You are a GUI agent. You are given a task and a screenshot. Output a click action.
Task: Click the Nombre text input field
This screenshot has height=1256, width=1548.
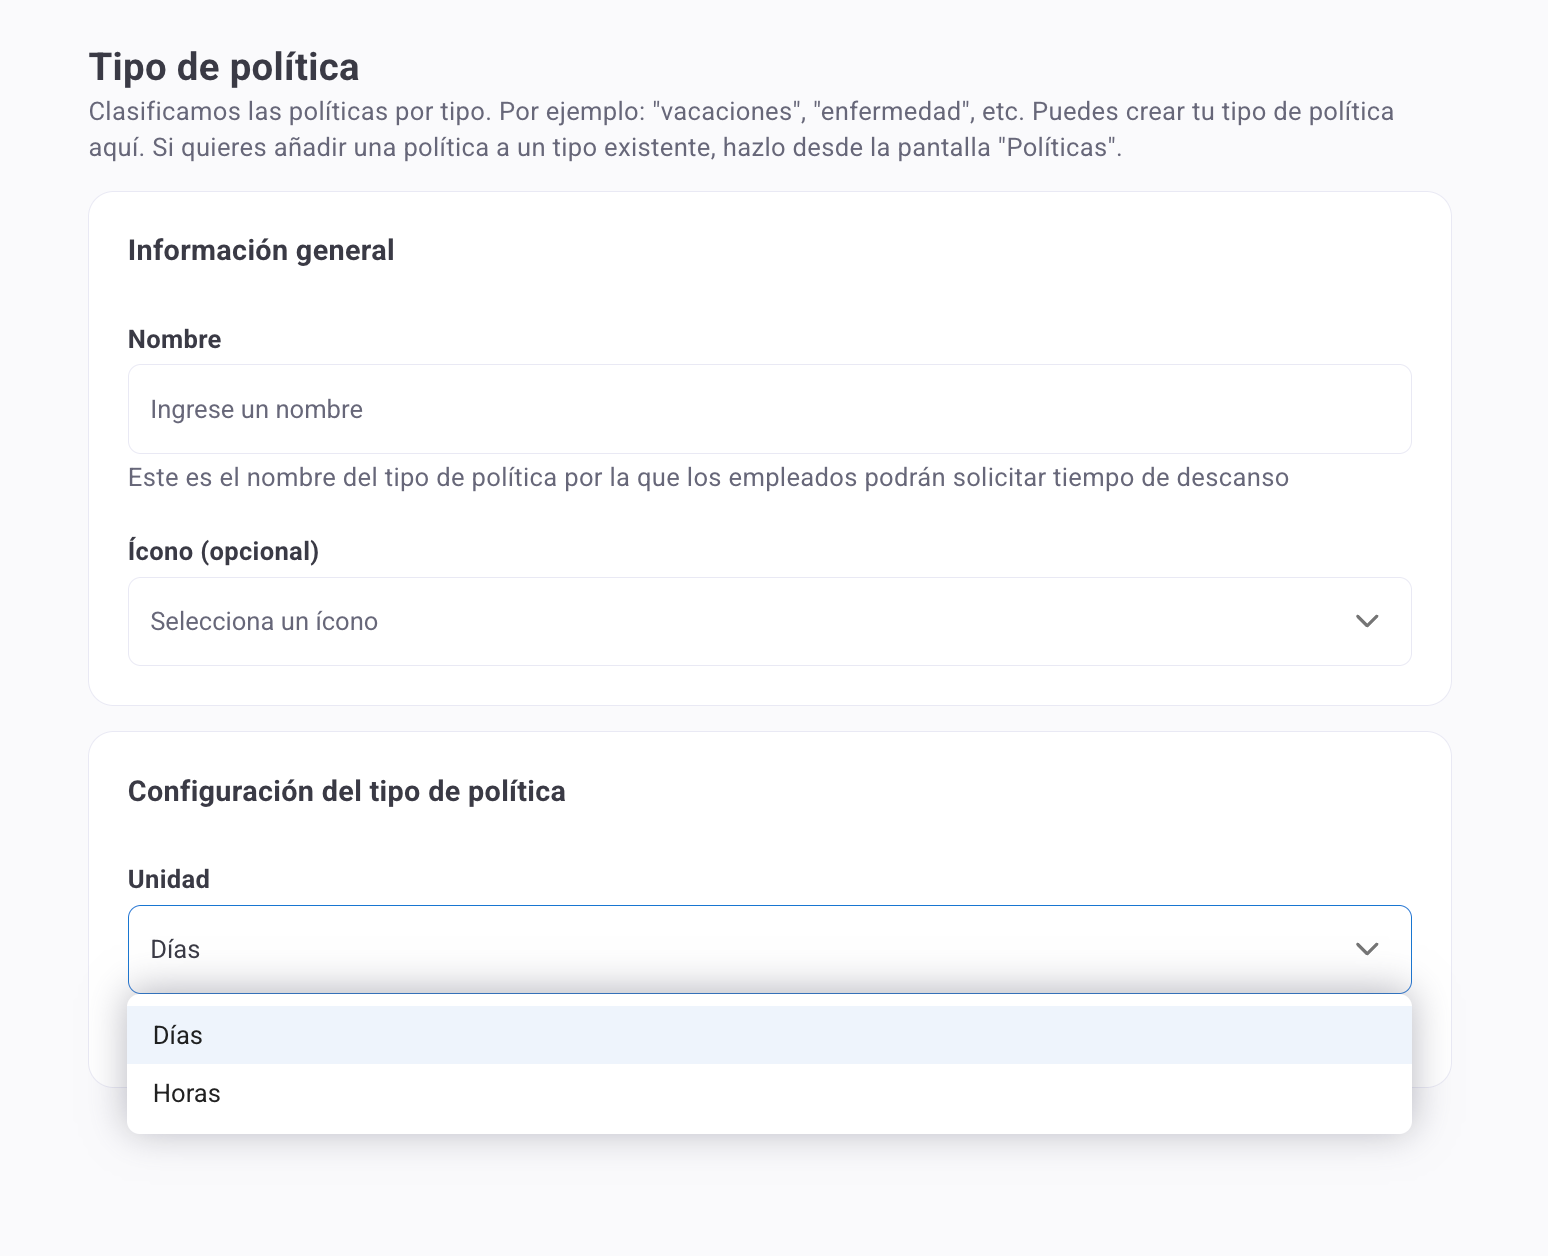[x=768, y=409]
